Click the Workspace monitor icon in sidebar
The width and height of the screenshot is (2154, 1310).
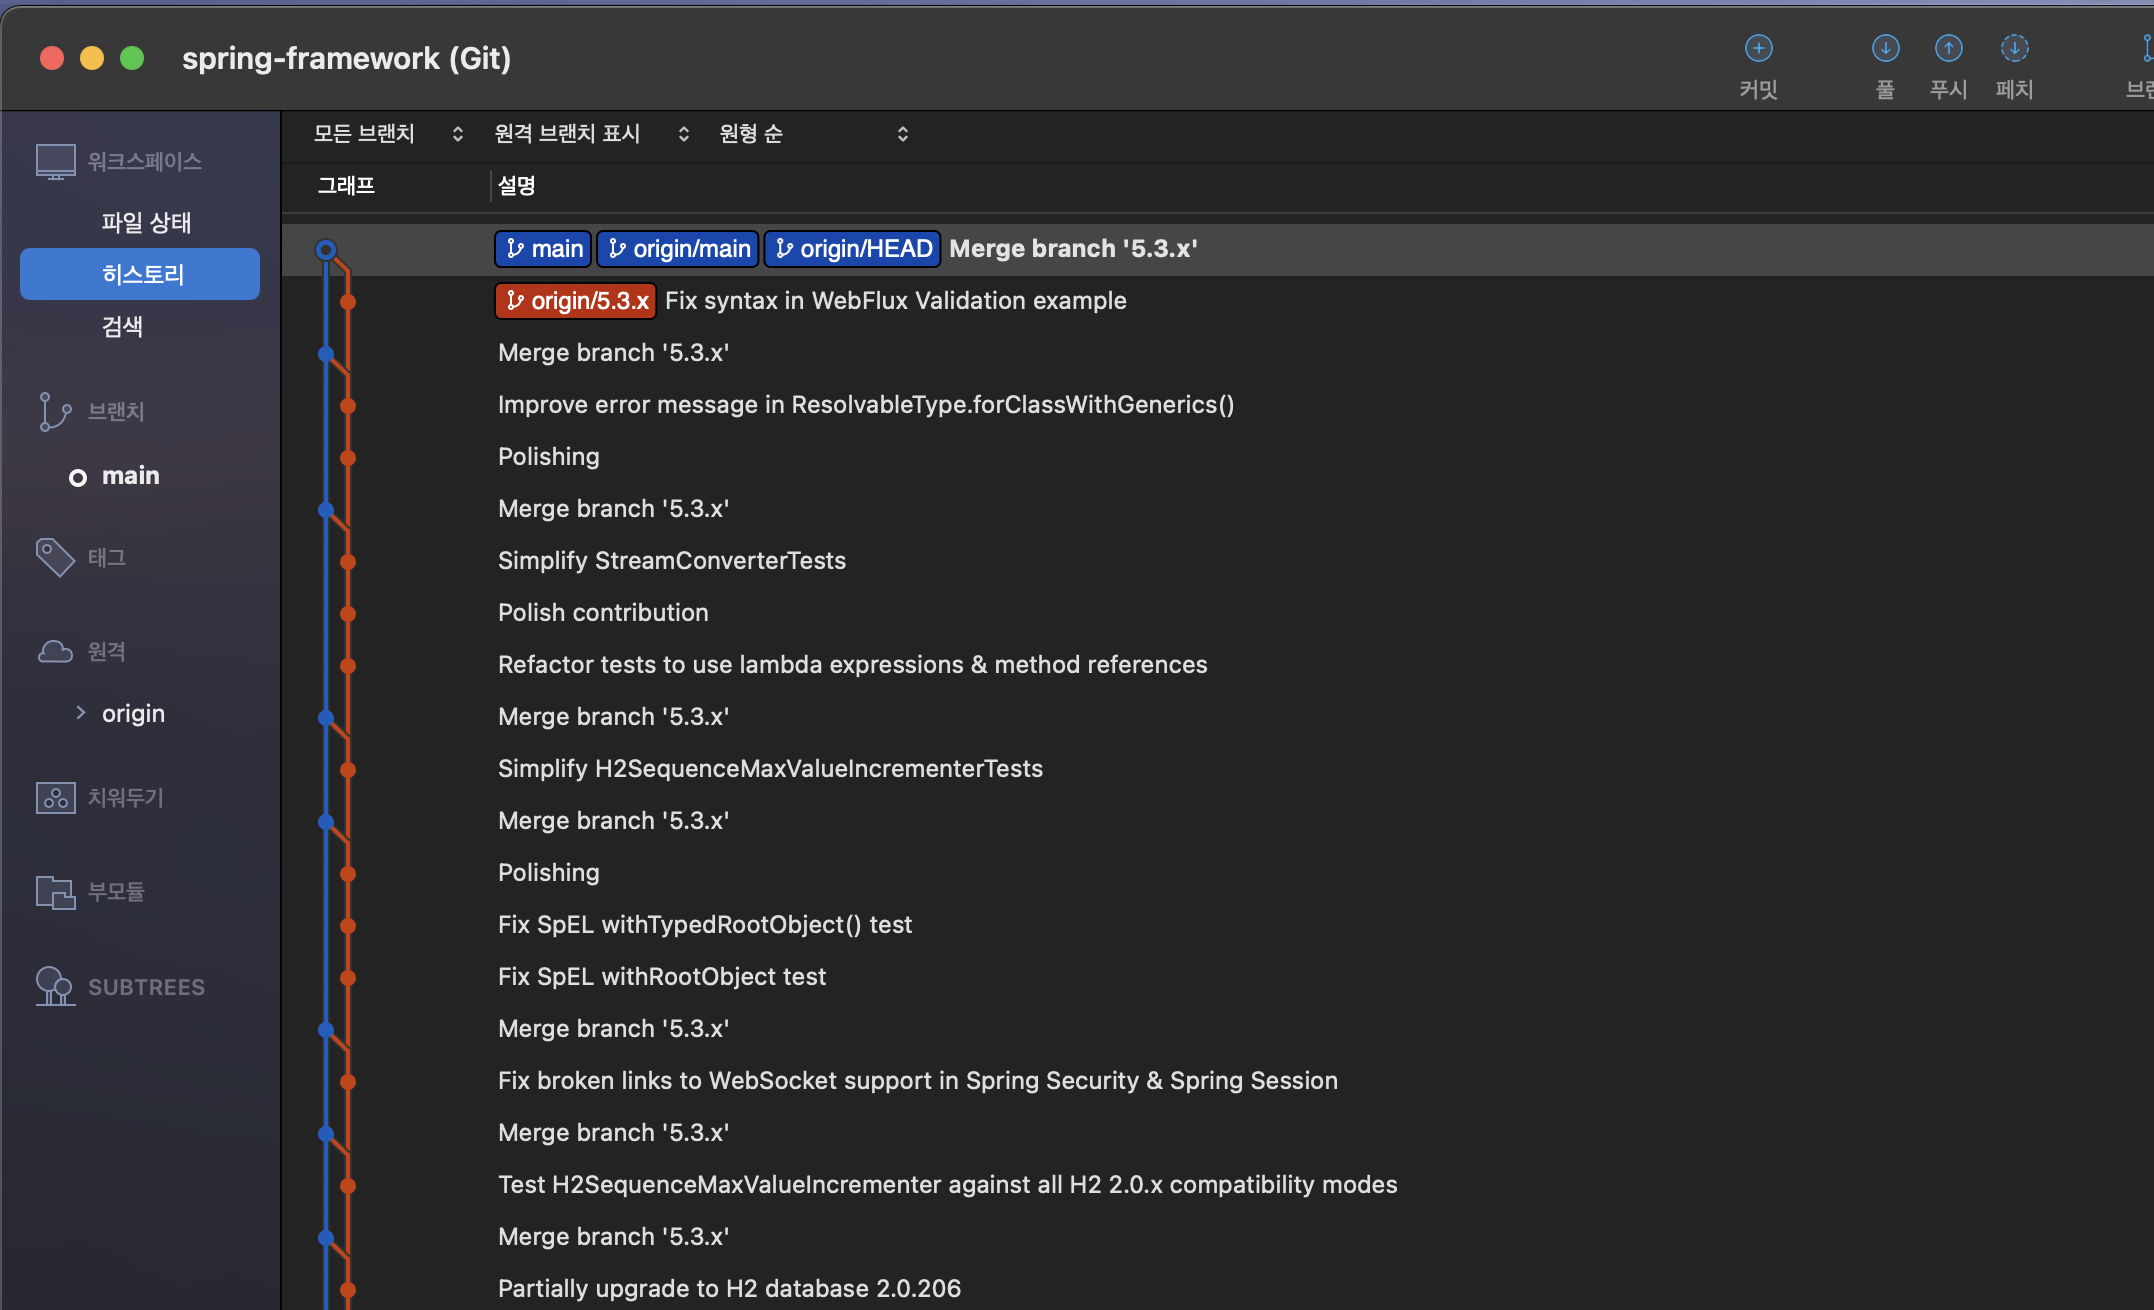pos(55,161)
